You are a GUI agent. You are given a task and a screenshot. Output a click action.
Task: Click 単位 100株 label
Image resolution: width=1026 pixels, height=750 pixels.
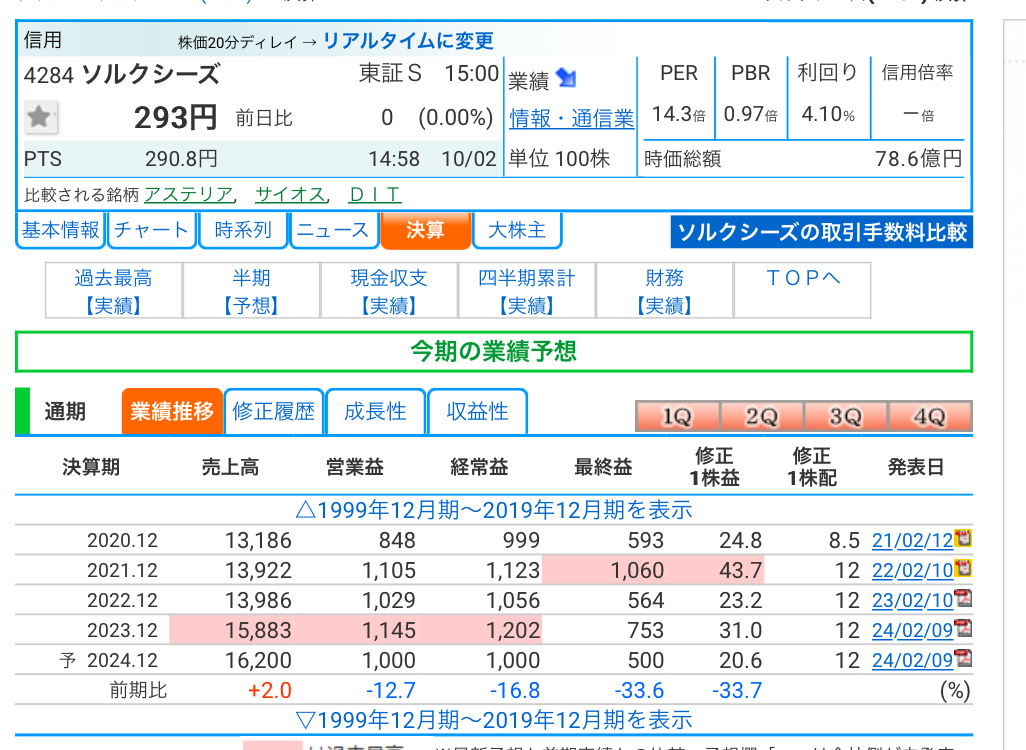559,159
